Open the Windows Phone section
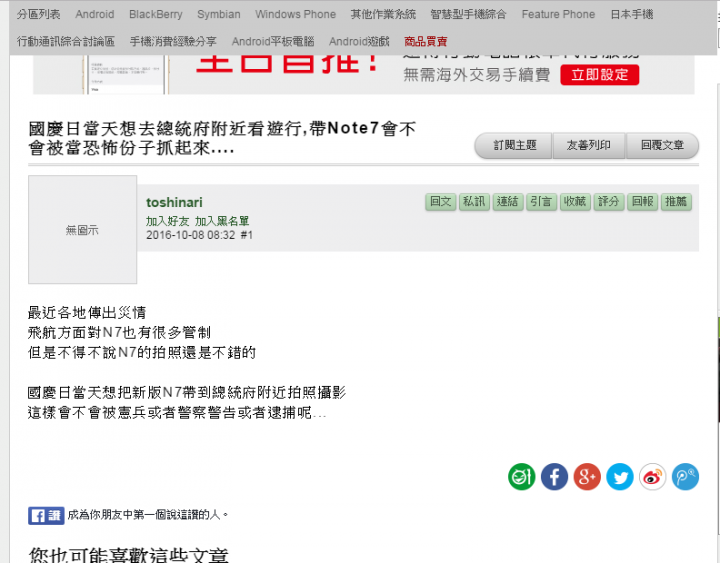Viewport: 720px width, 563px height. pos(295,14)
